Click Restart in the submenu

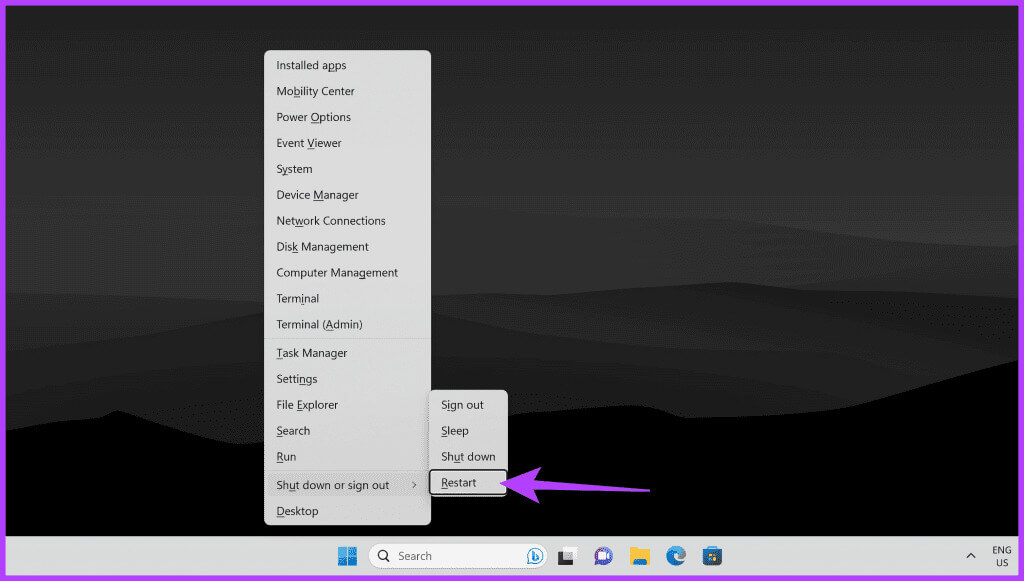[x=468, y=483]
